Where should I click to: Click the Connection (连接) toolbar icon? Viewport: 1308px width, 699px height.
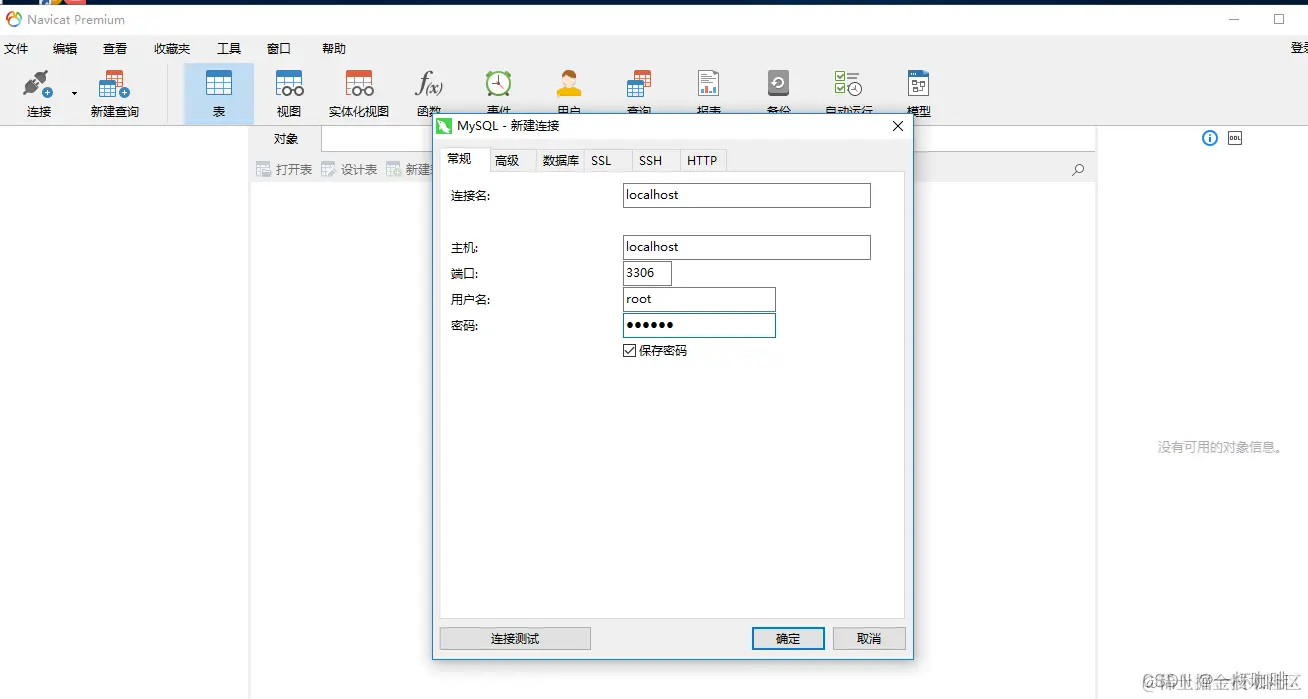point(38,94)
